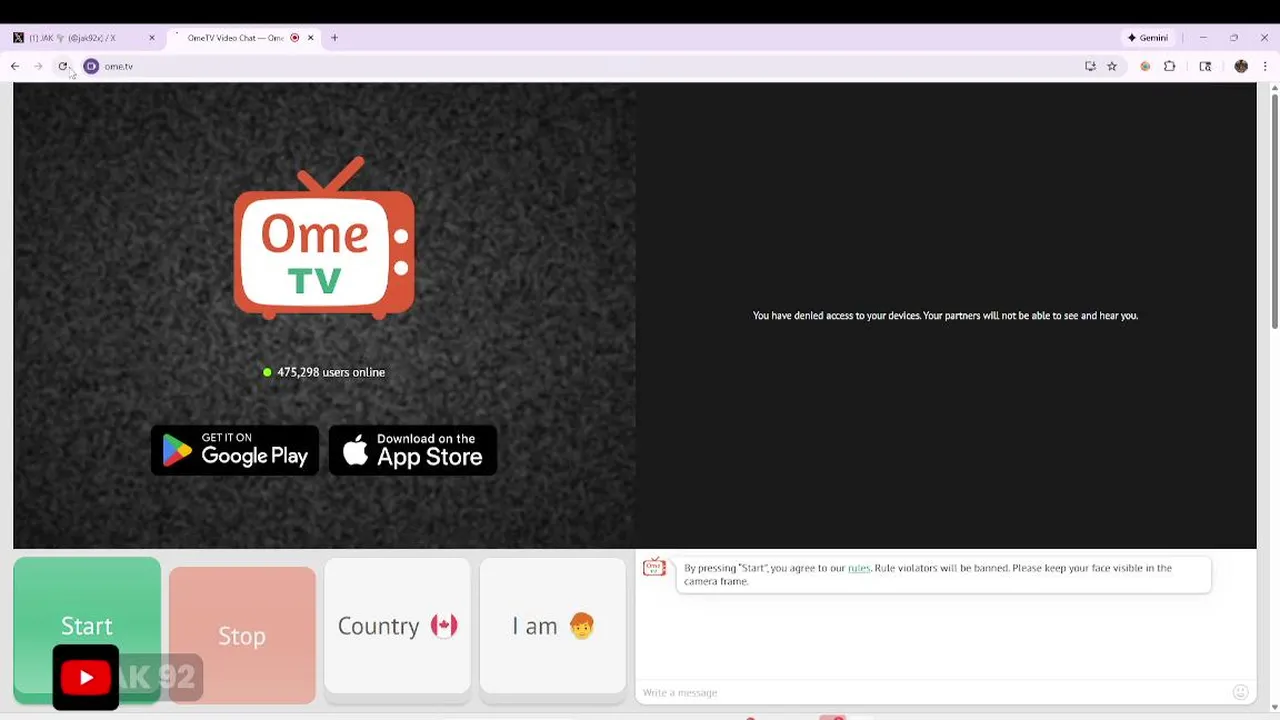1280x720 pixels.
Task: Bookmark this page with the star icon
Action: point(1112,66)
